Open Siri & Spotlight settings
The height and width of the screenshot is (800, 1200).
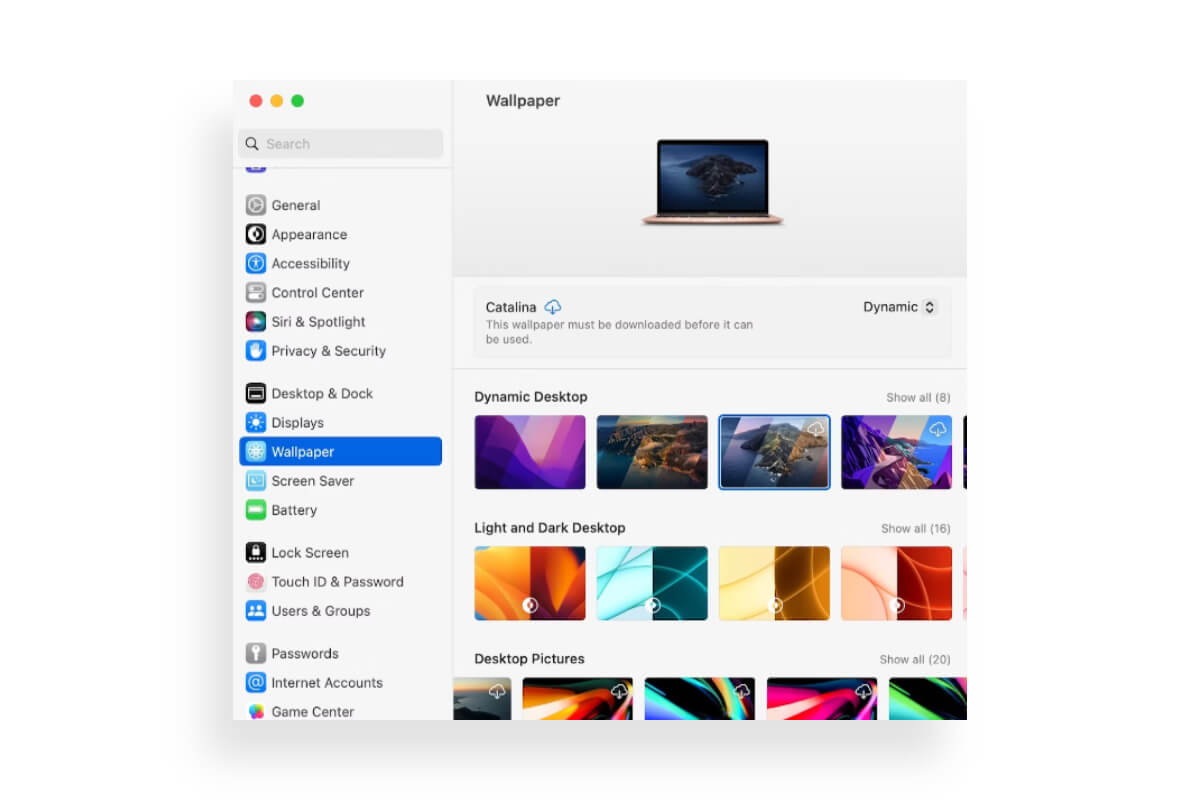pyautogui.click(x=317, y=322)
